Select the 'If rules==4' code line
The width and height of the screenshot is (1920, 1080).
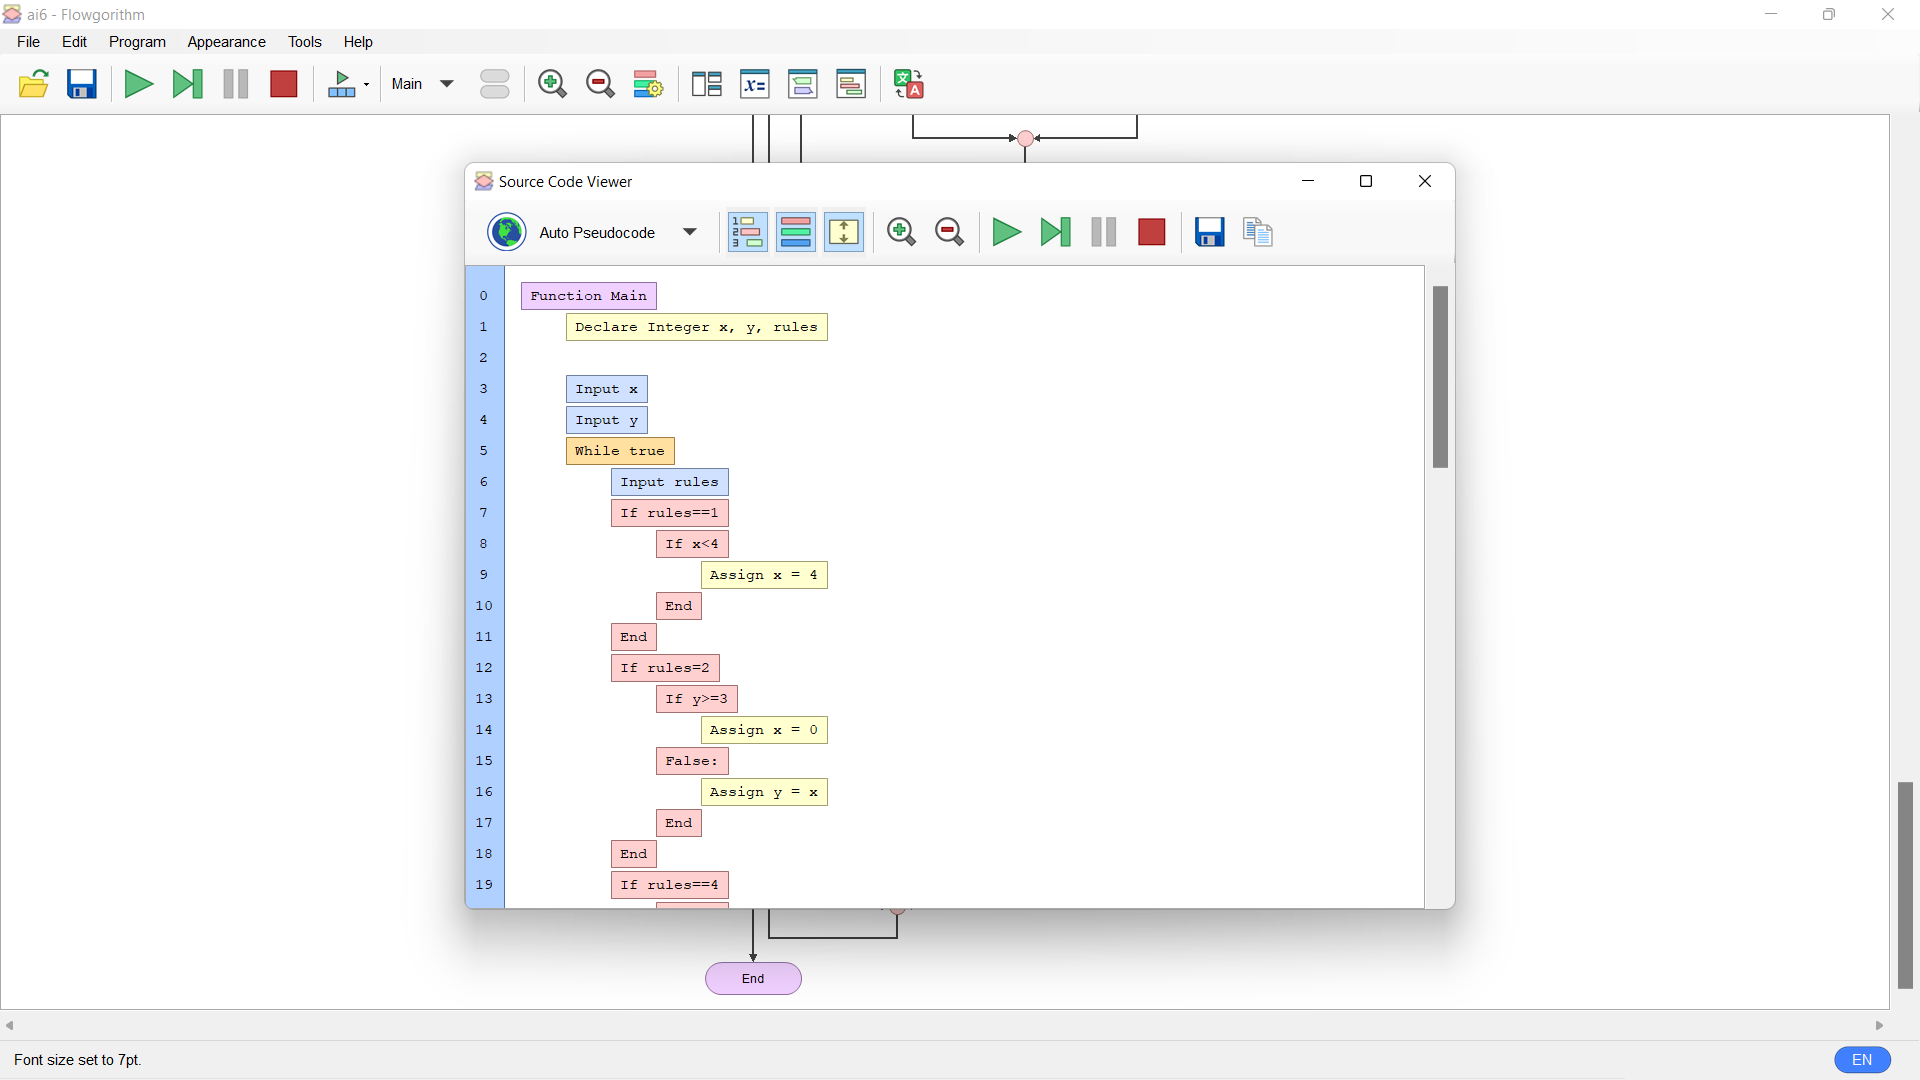(669, 885)
